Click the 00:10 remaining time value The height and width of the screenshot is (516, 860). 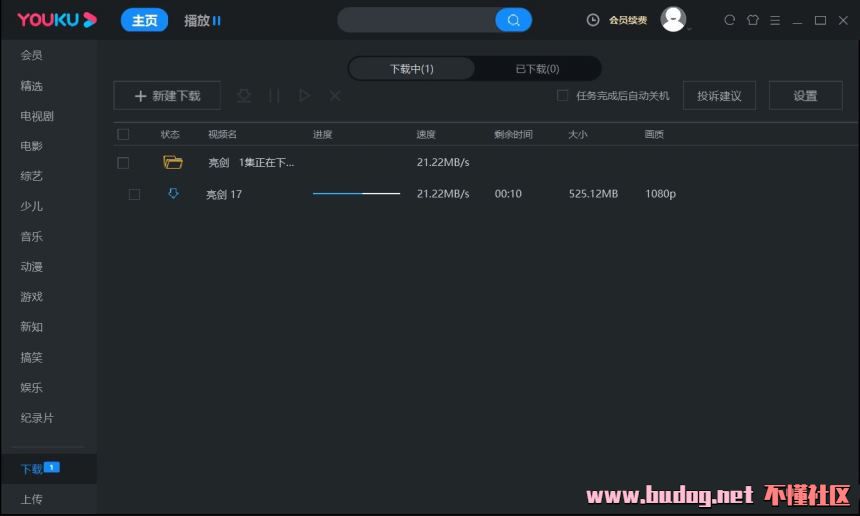(x=508, y=194)
